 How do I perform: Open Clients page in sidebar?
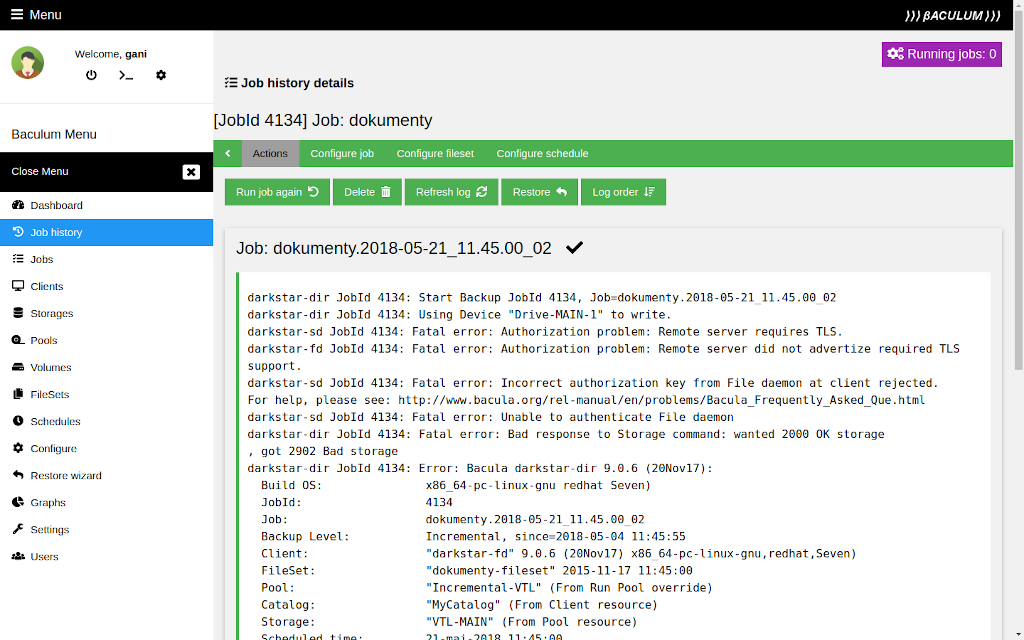pyautogui.click(x=106, y=286)
